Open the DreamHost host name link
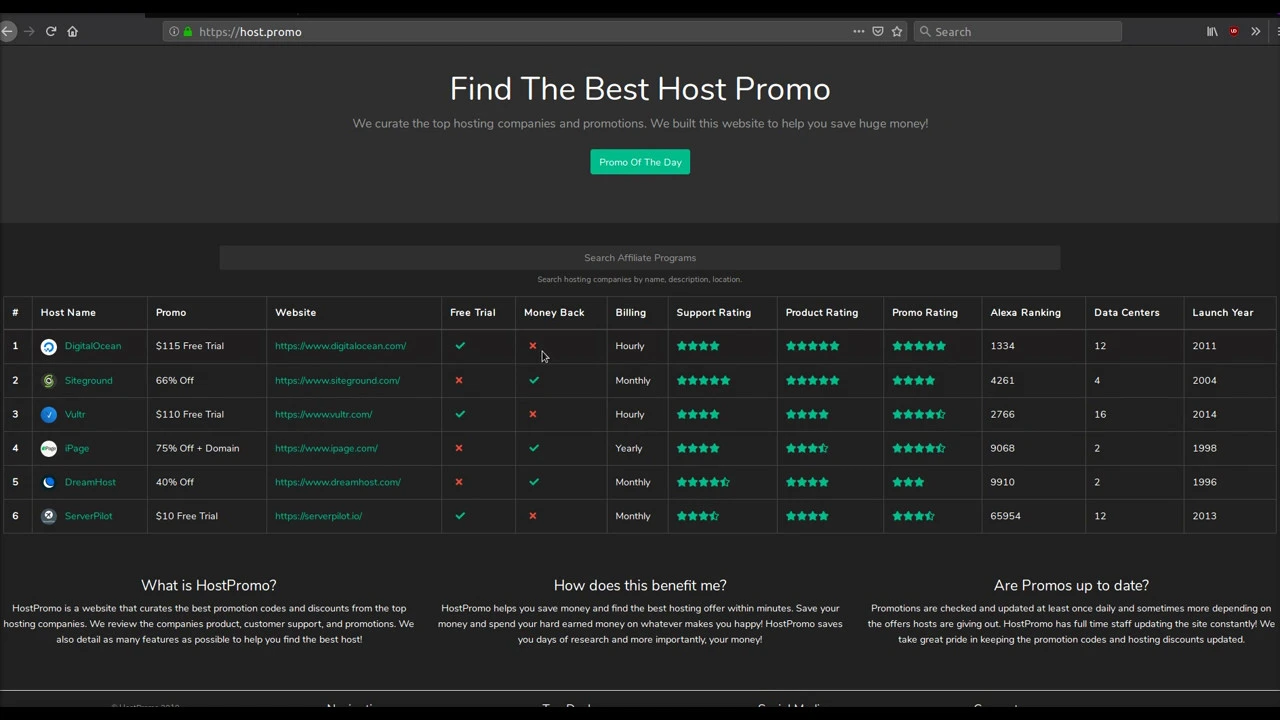The height and width of the screenshot is (720, 1280). pyautogui.click(x=90, y=482)
